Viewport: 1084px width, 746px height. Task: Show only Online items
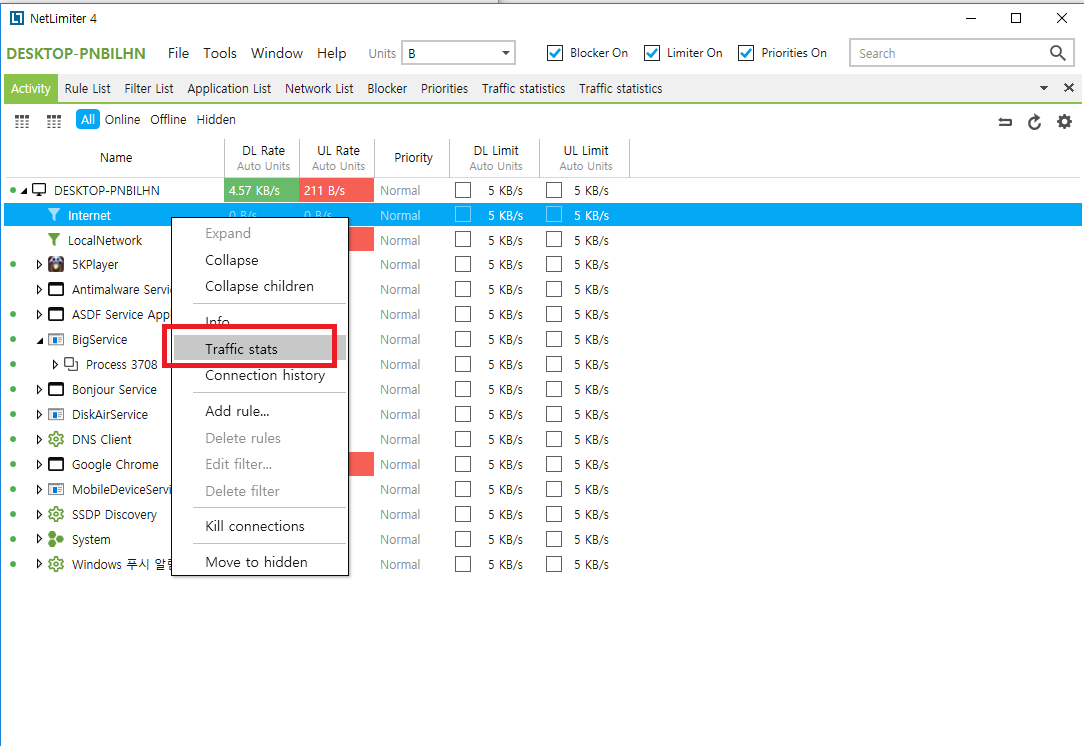point(122,120)
